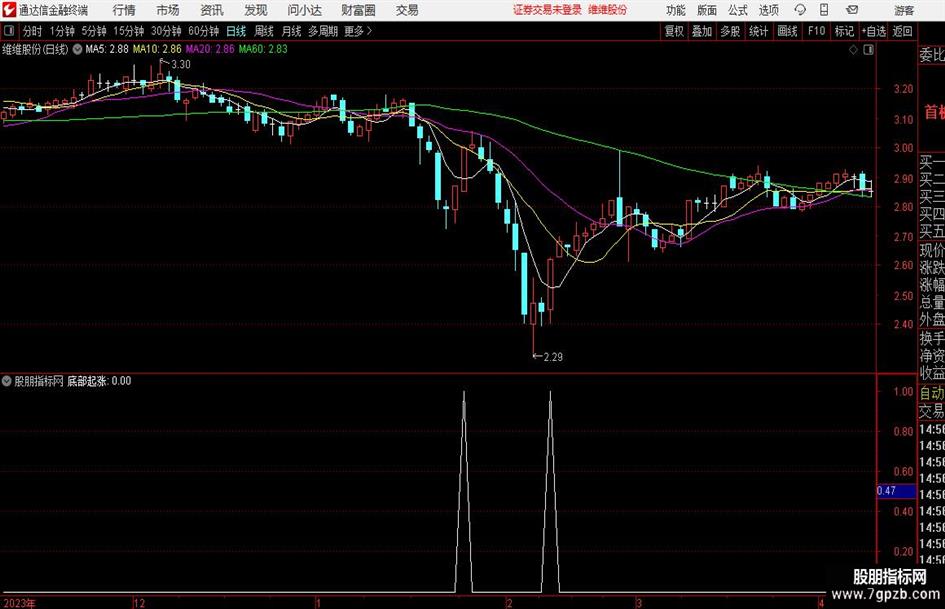
Task: Open the 交易 menu
Action: pos(407,10)
